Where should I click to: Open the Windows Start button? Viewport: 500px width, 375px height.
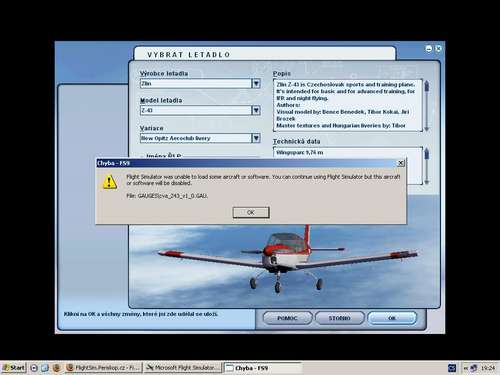pos(14,368)
